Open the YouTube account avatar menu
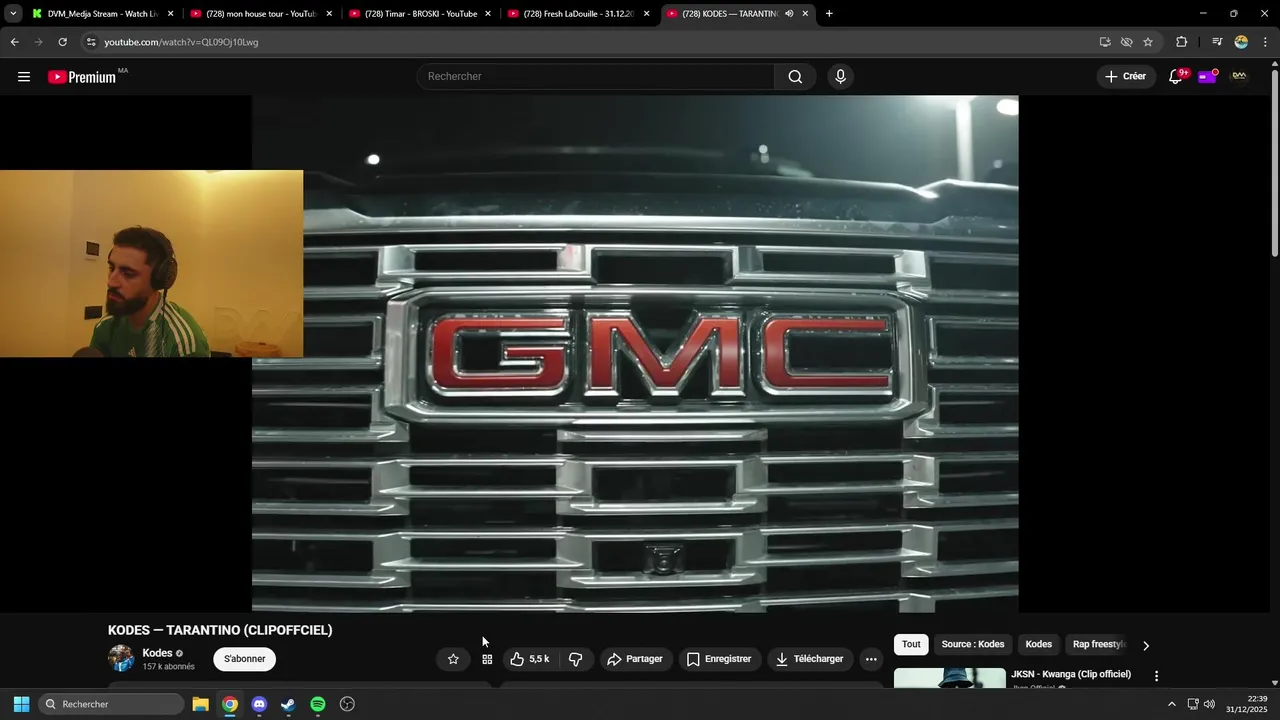This screenshot has height=720, width=1280. (x=1239, y=76)
